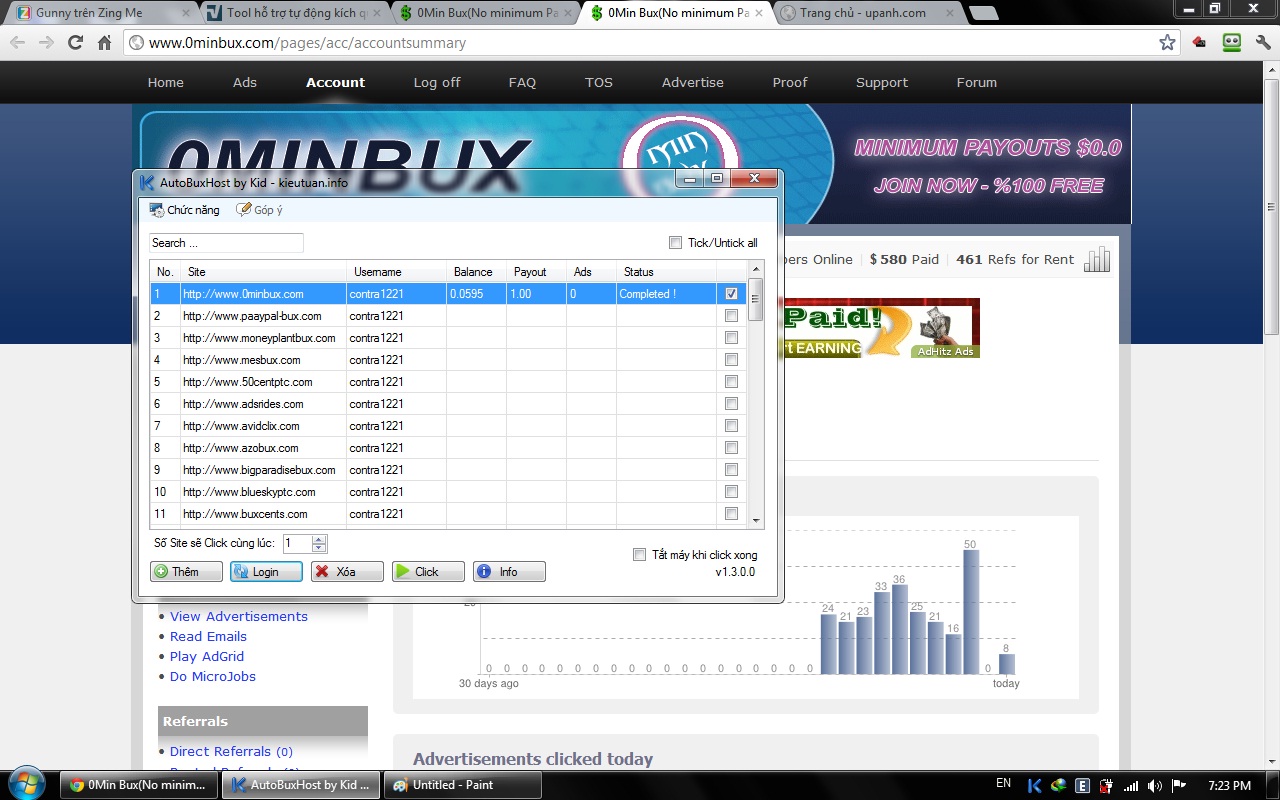Click the Search field in AutoBuxHost

tap(226, 243)
